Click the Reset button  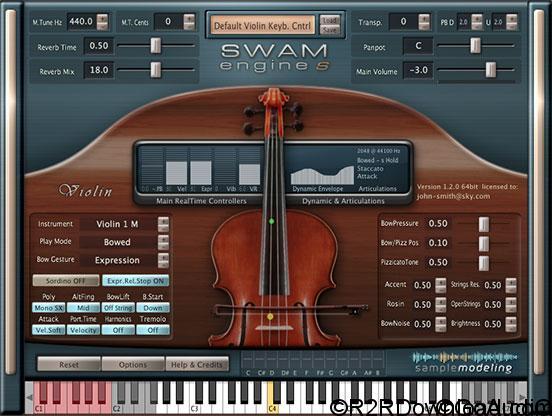pos(69,365)
